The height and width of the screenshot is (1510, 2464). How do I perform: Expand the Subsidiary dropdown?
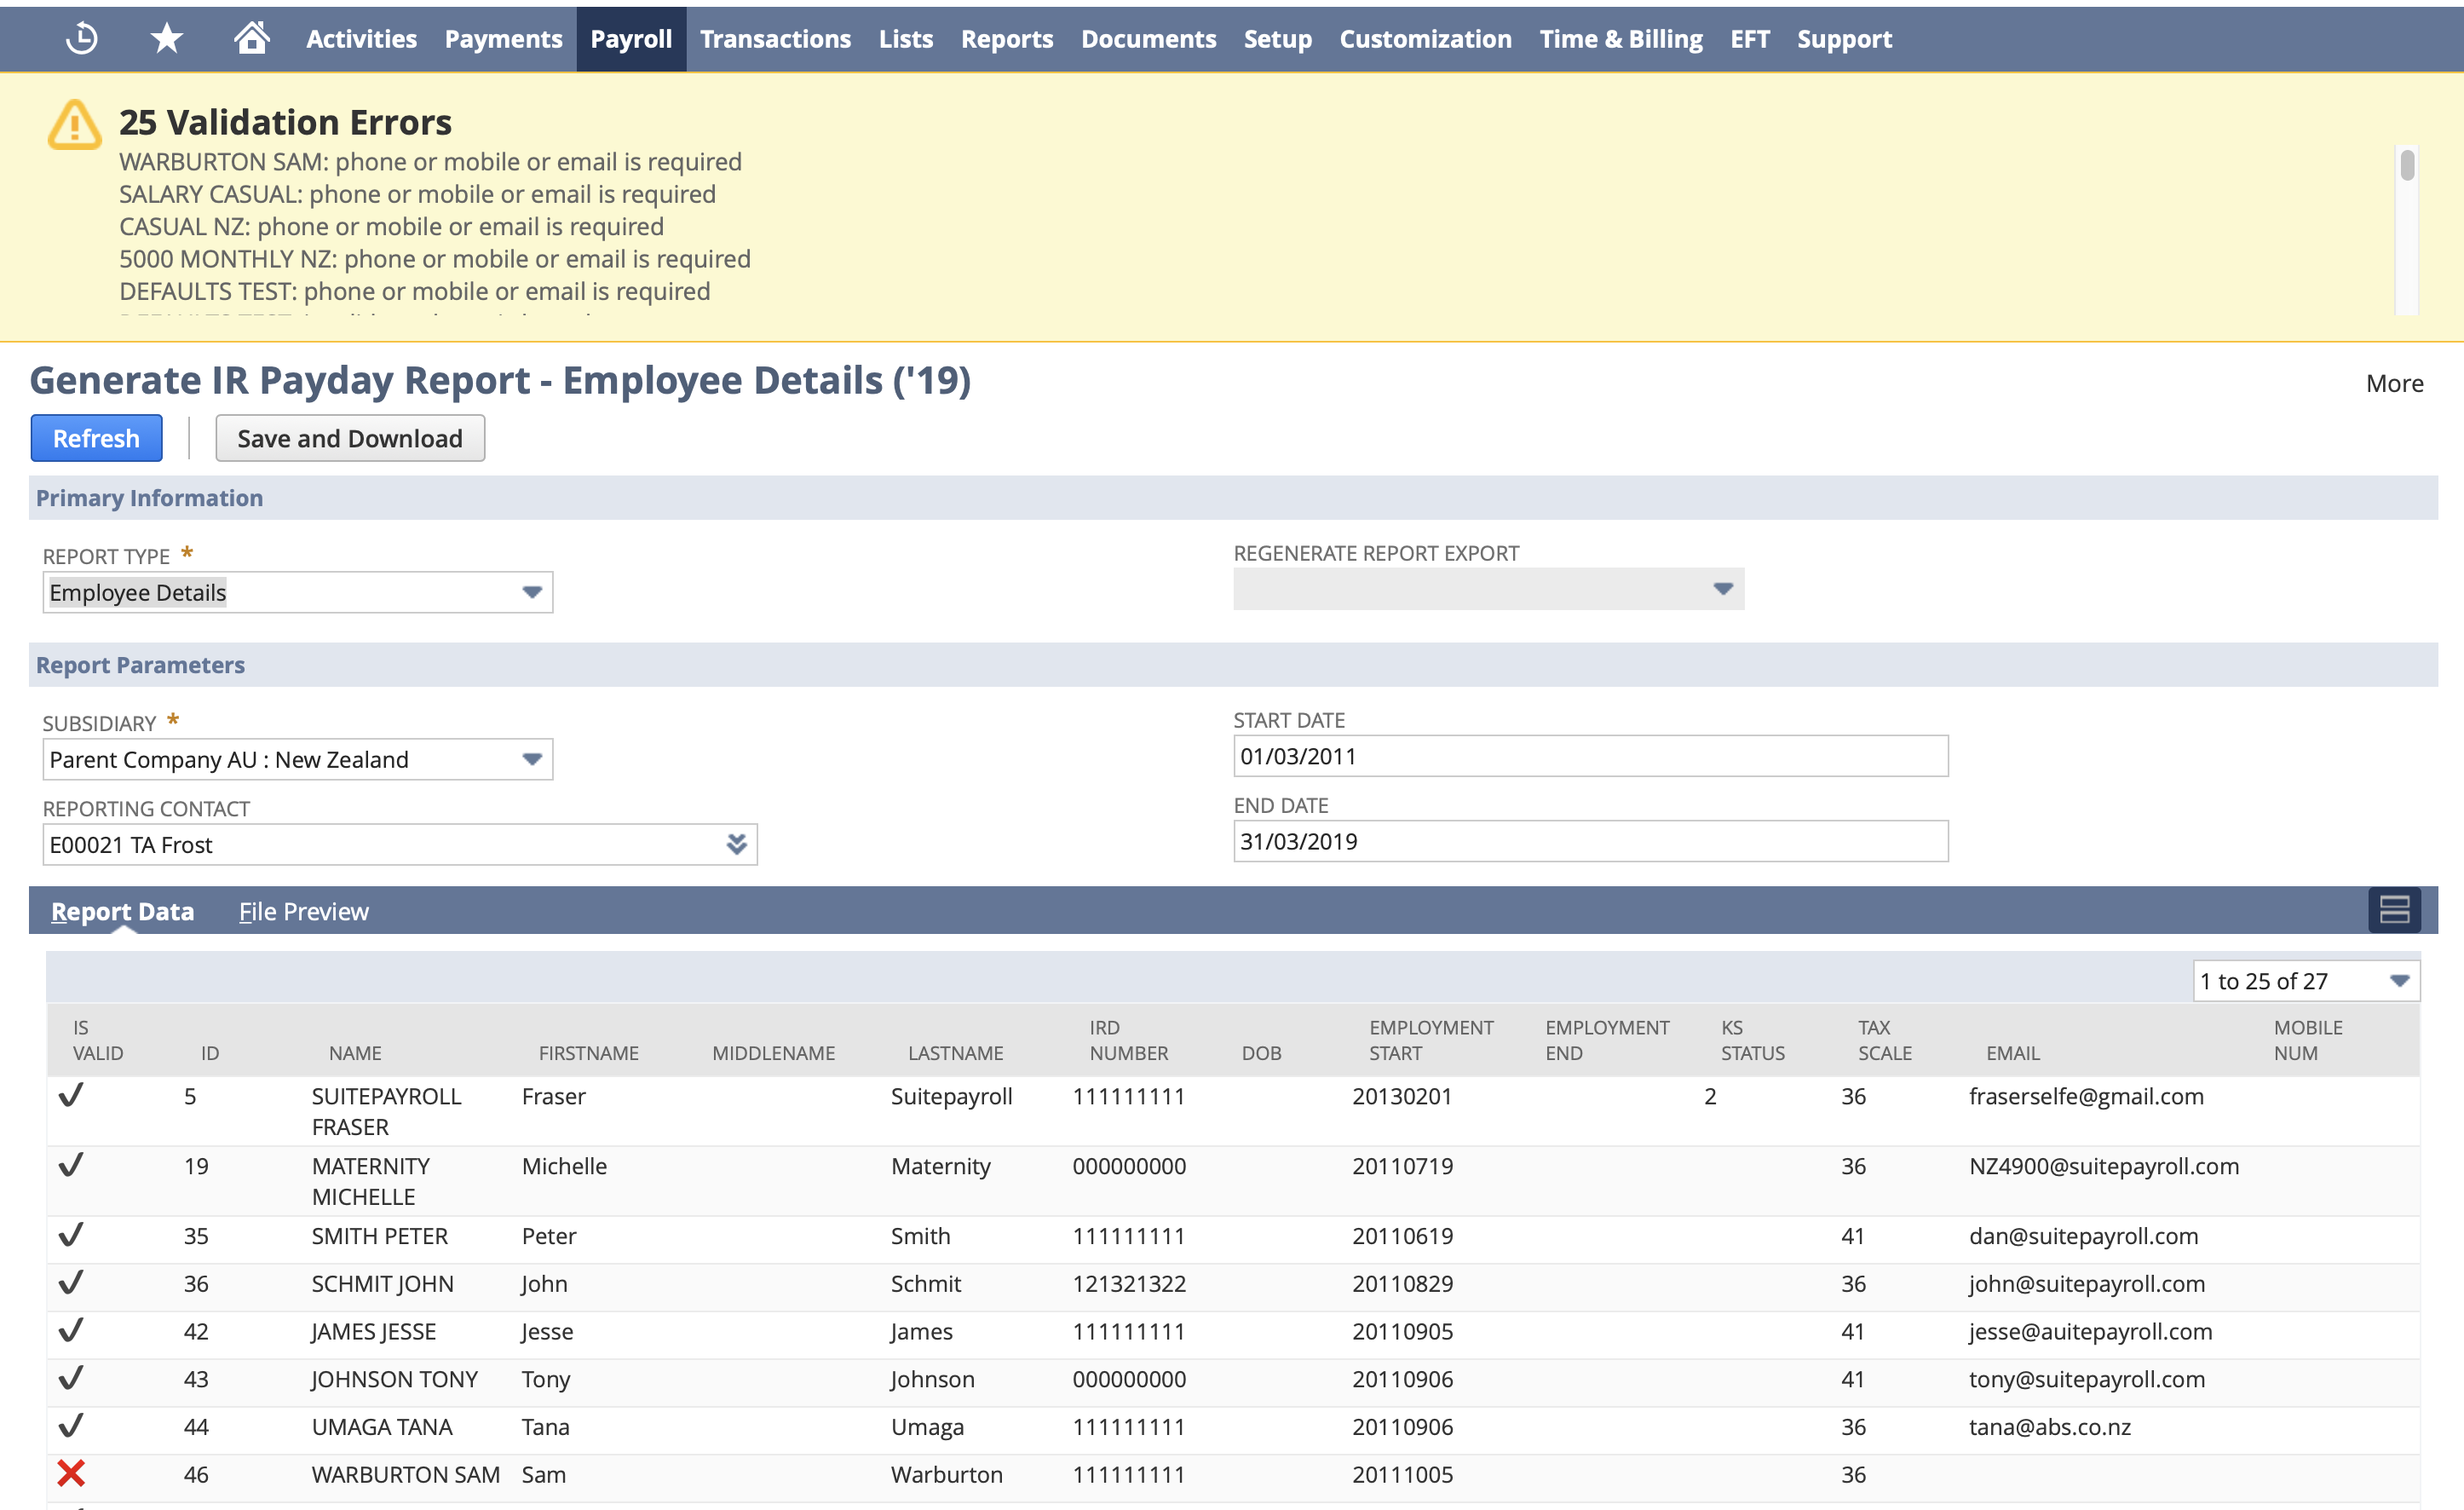point(532,759)
